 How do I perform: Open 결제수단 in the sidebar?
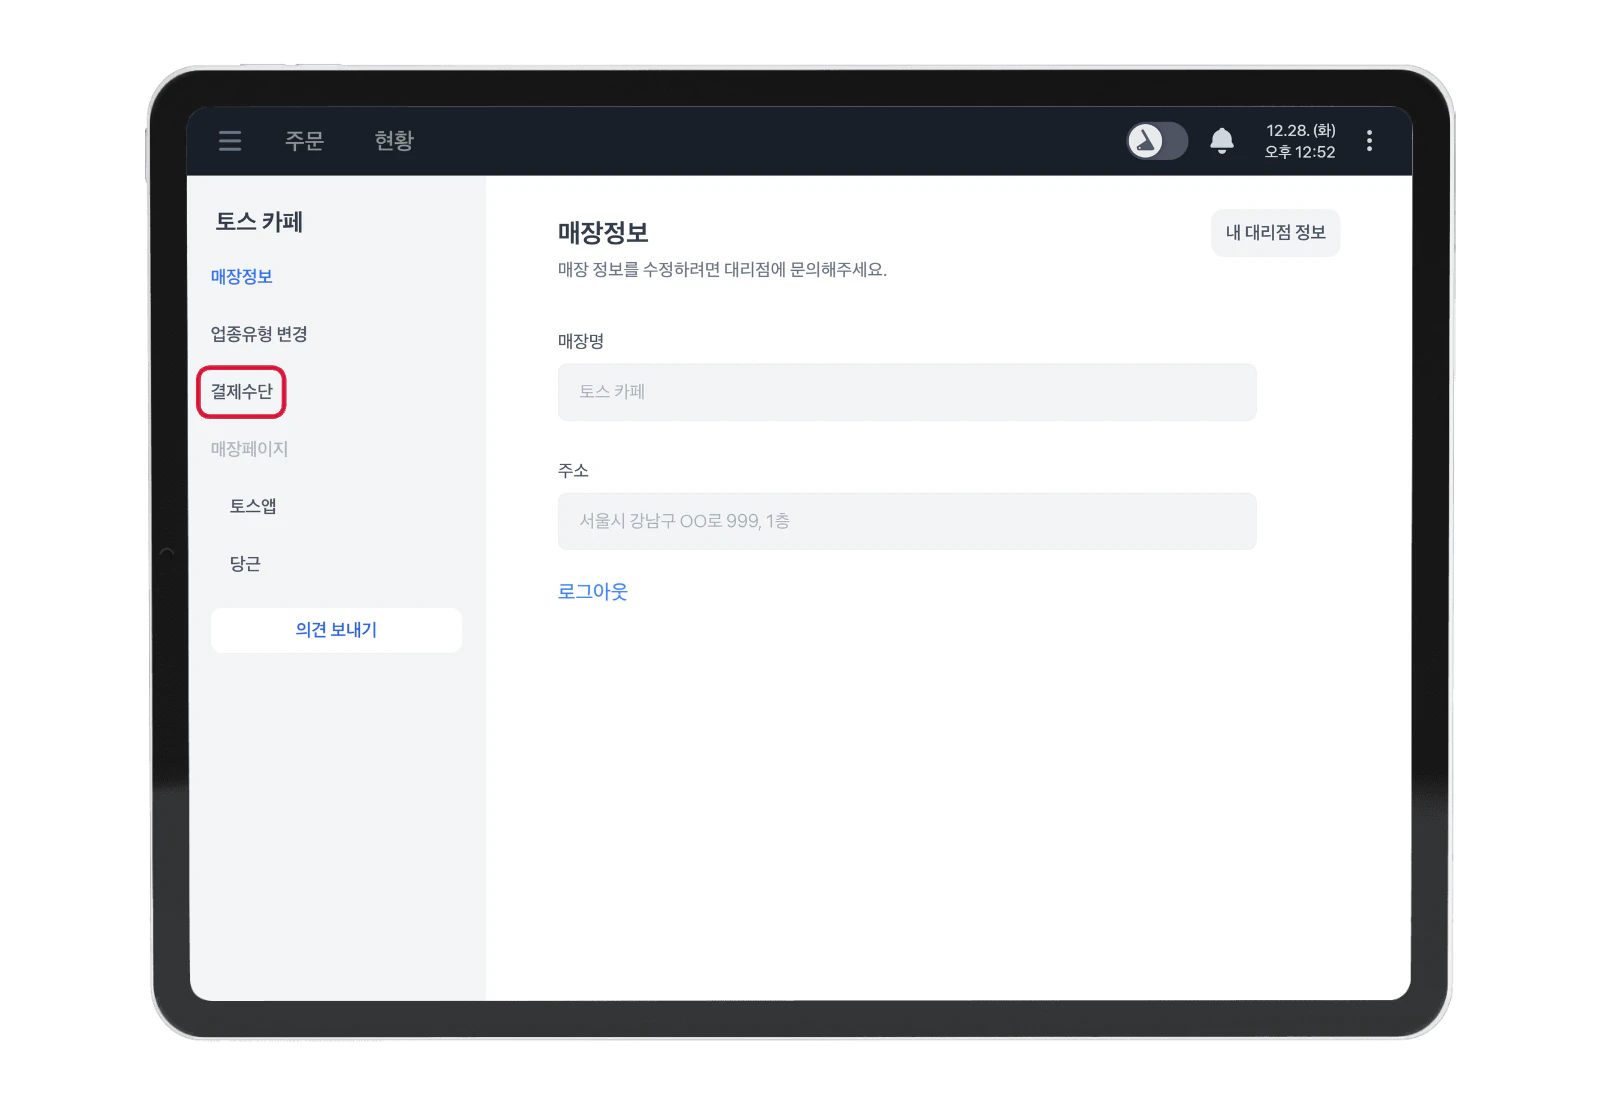pos(241,392)
